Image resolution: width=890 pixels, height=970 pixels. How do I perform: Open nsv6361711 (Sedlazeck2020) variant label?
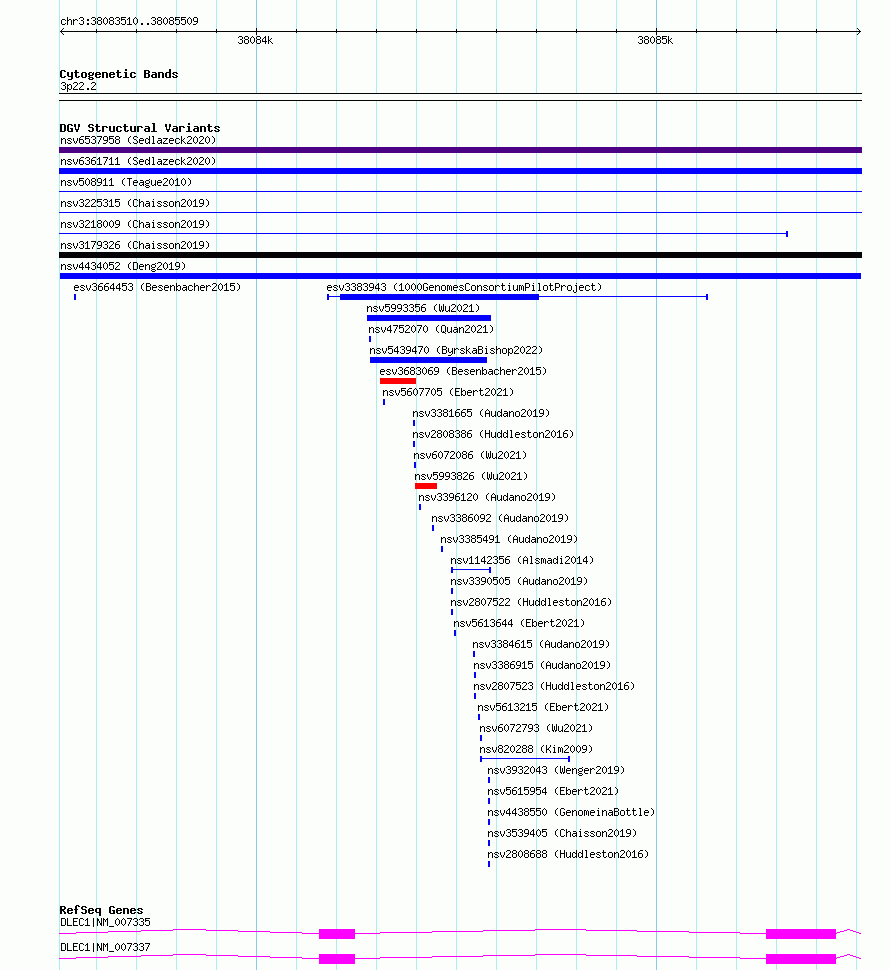tap(138, 161)
